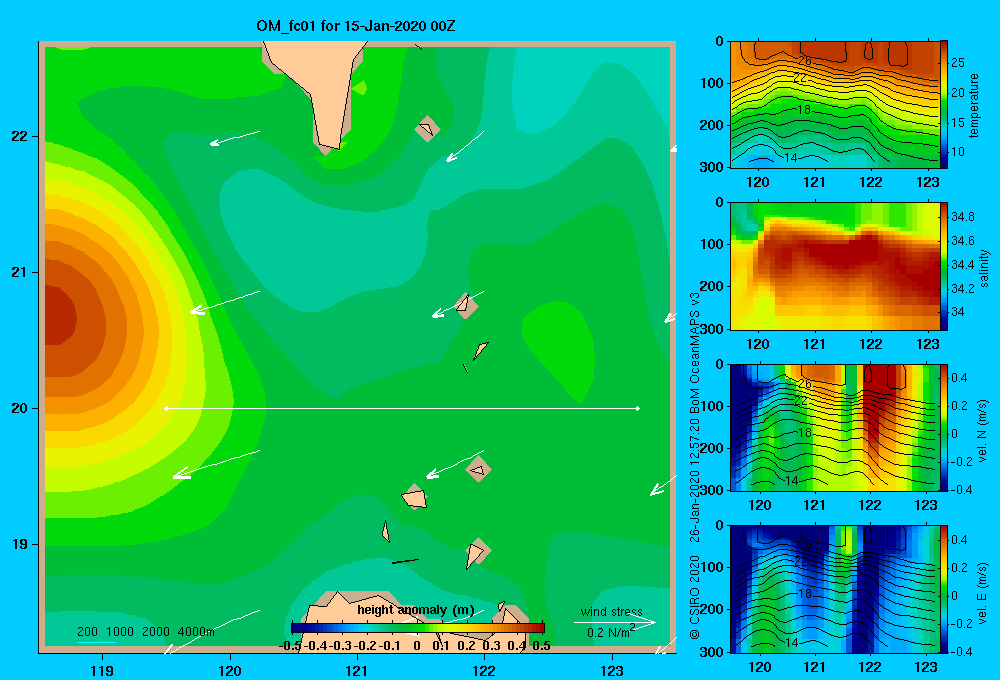Image resolution: width=1000 pixels, height=680 pixels.
Task: Click the '18' contour label in vel. N panel
Action: pos(804,432)
